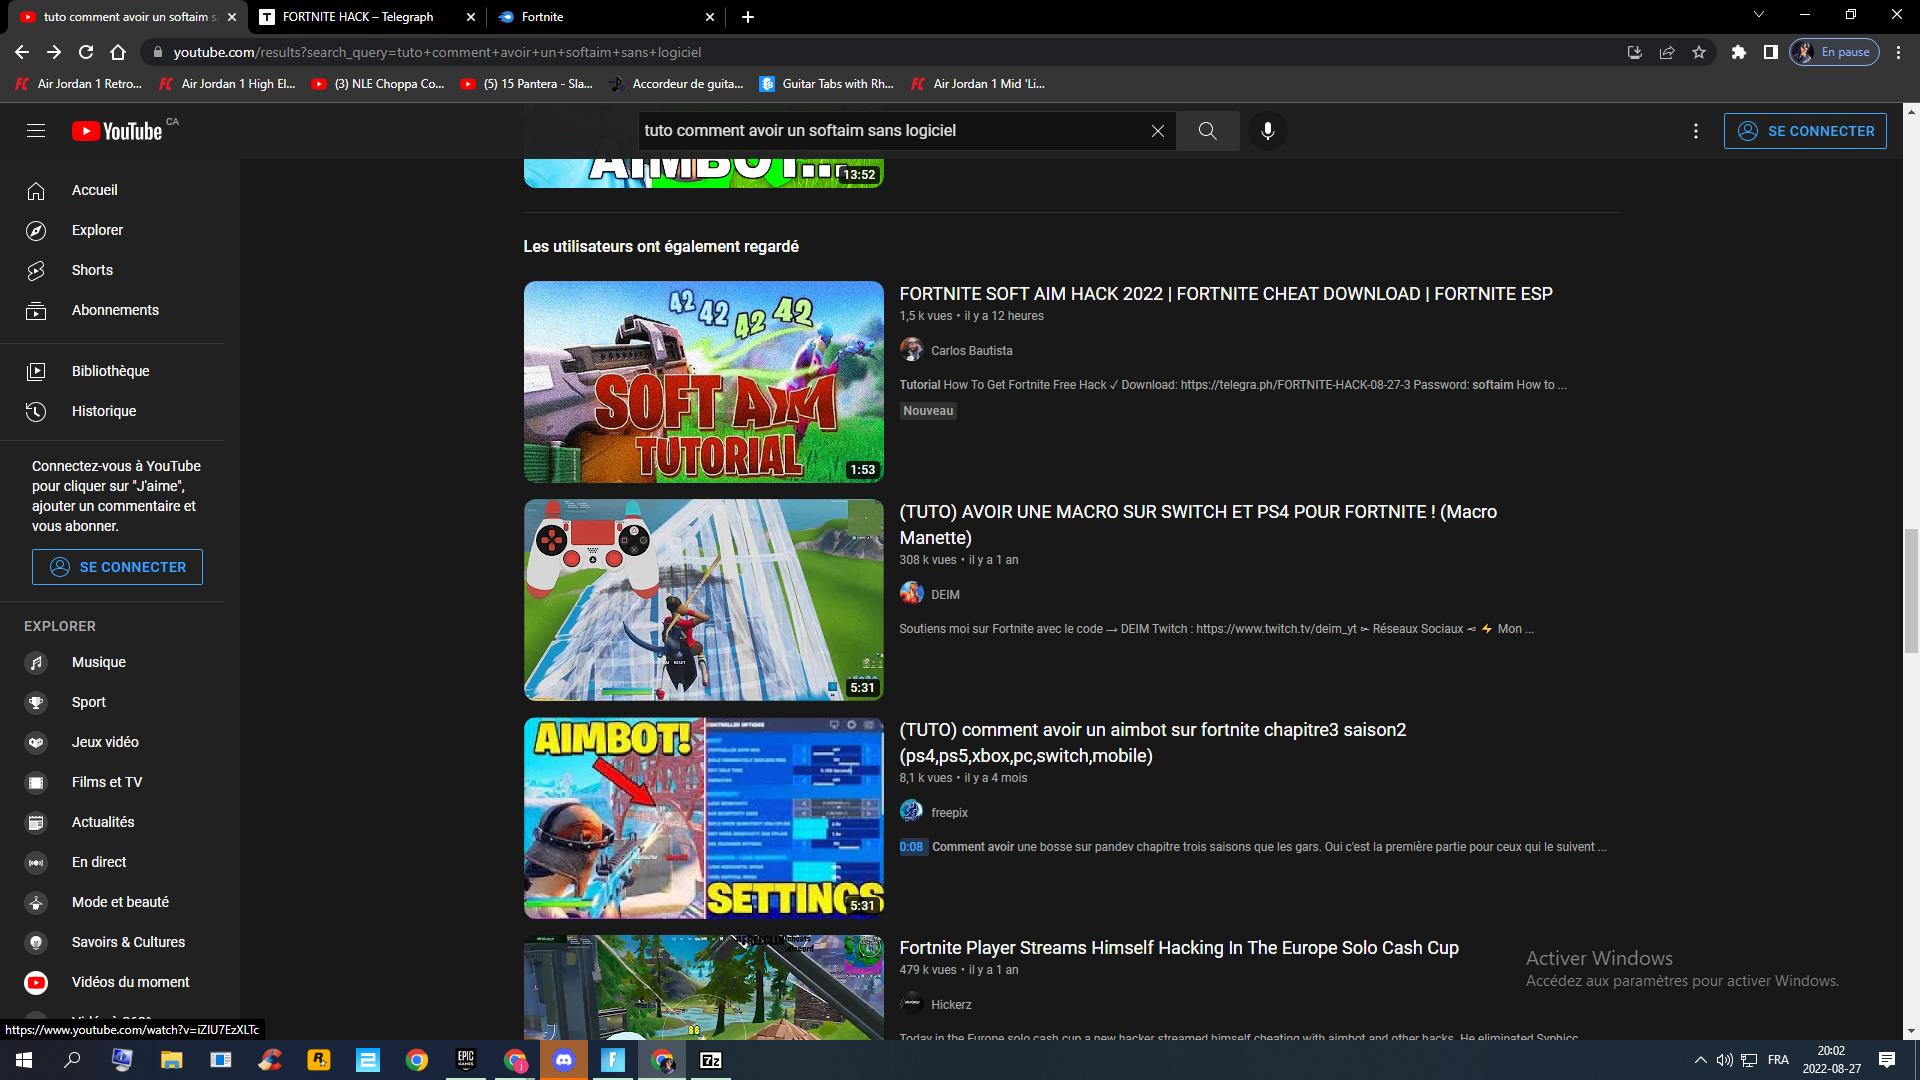
Task: Select Musique in Explorer section
Action: pyautogui.click(x=98, y=662)
